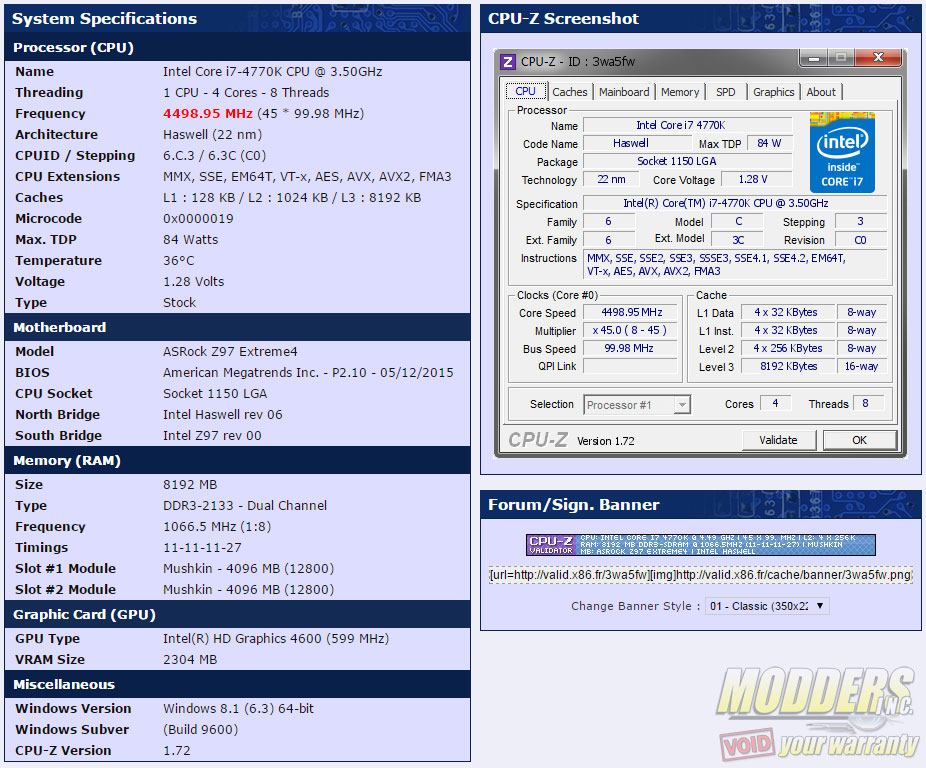The image size is (926, 768).
Task: Click the Technology 22 nm field
Action: click(611, 180)
